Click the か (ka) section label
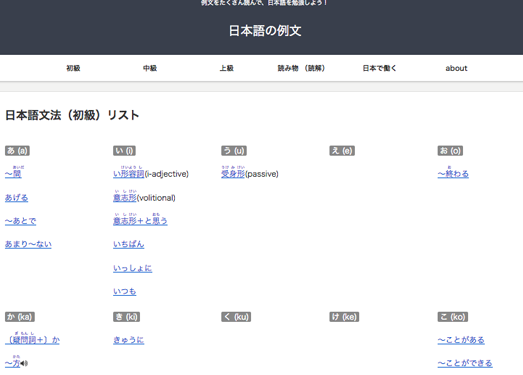This screenshot has width=523, height=375. [x=20, y=317]
